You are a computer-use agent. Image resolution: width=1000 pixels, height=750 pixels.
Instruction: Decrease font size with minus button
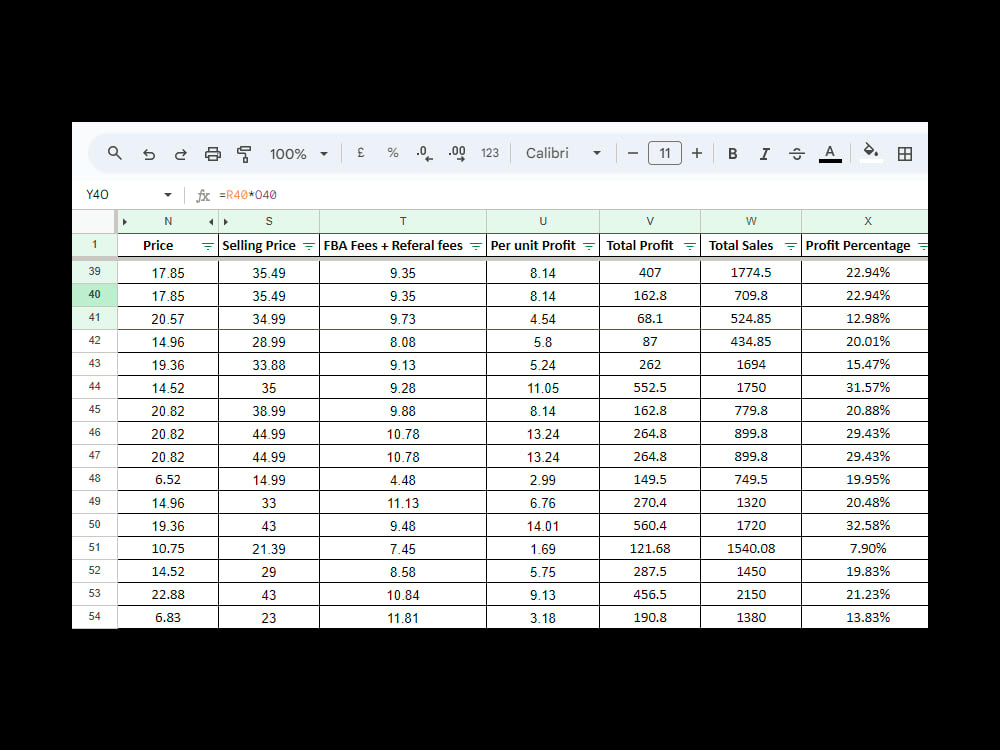pos(633,153)
